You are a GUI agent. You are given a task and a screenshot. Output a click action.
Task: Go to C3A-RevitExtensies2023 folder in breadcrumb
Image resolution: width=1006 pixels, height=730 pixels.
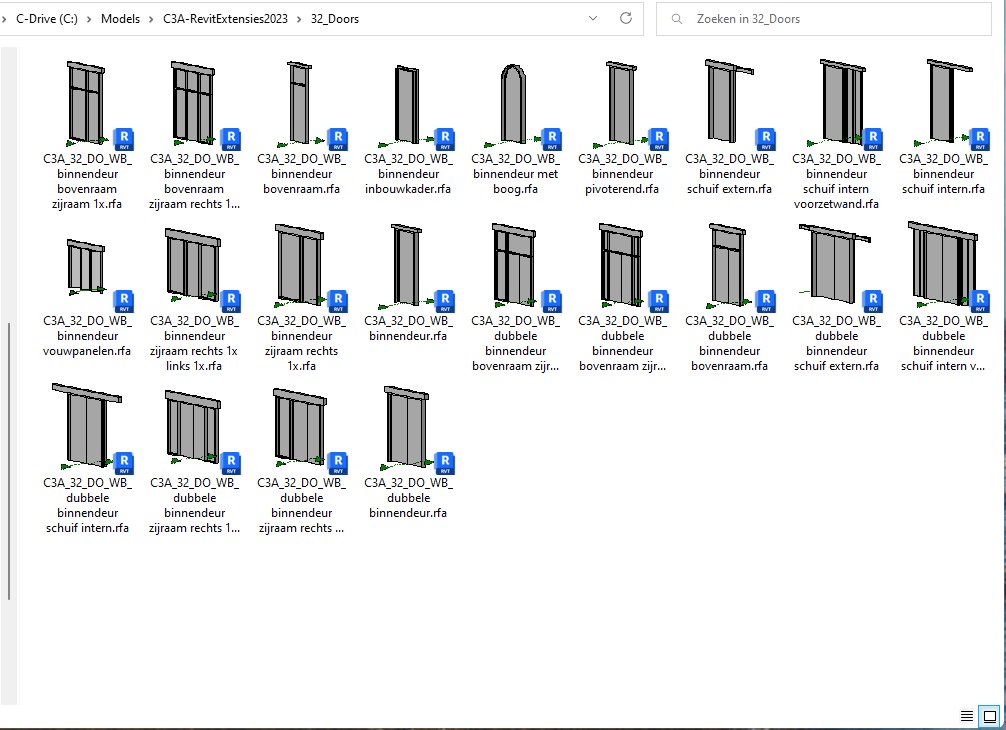[225, 19]
